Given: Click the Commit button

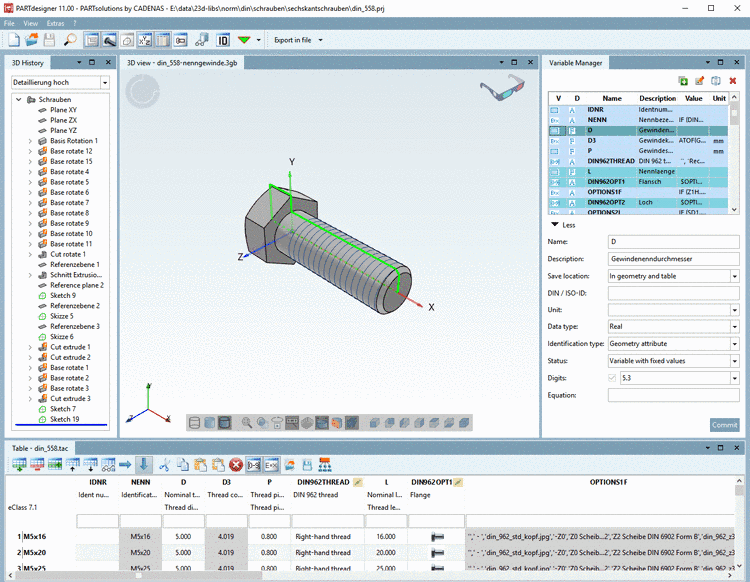Looking at the screenshot, I should [724, 425].
